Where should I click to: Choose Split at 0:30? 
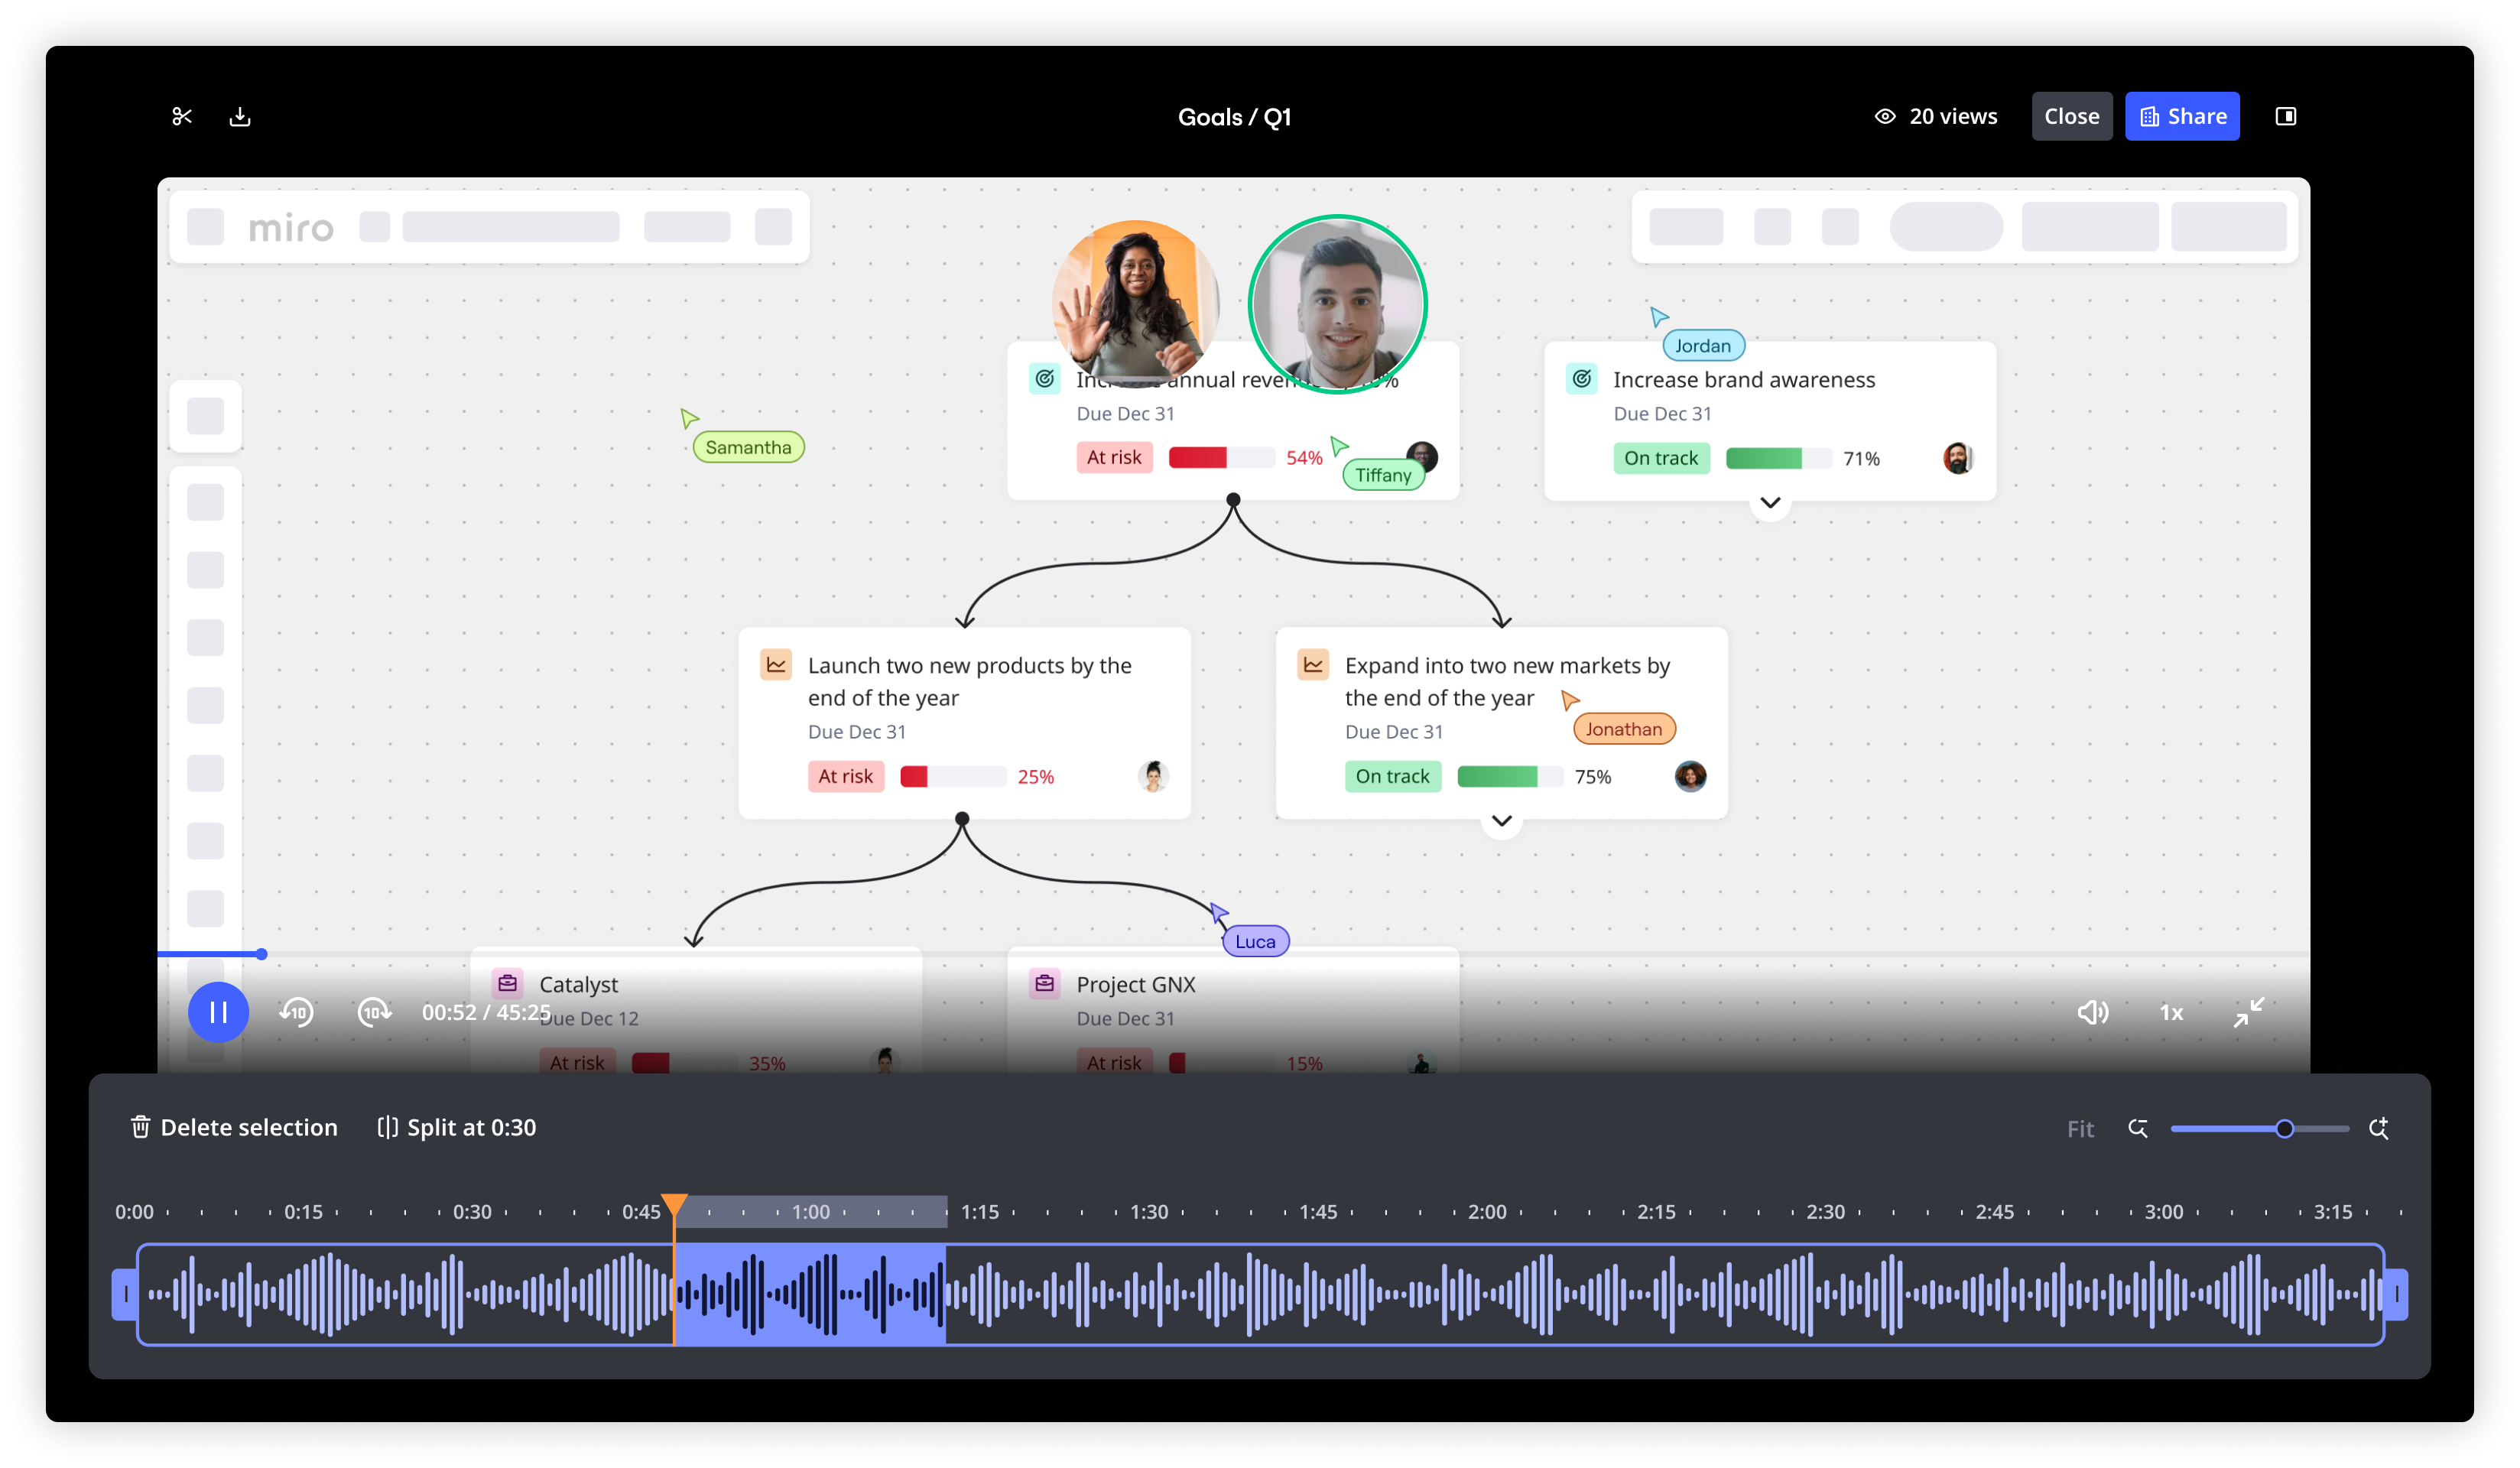[x=457, y=1127]
